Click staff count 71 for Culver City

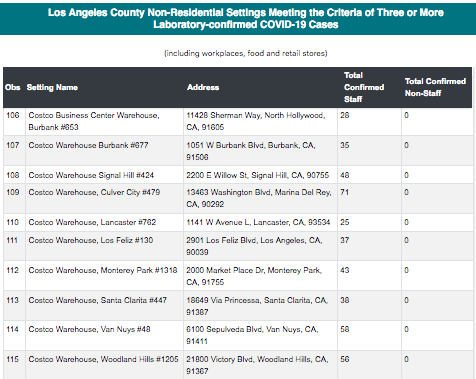(x=344, y=192)
